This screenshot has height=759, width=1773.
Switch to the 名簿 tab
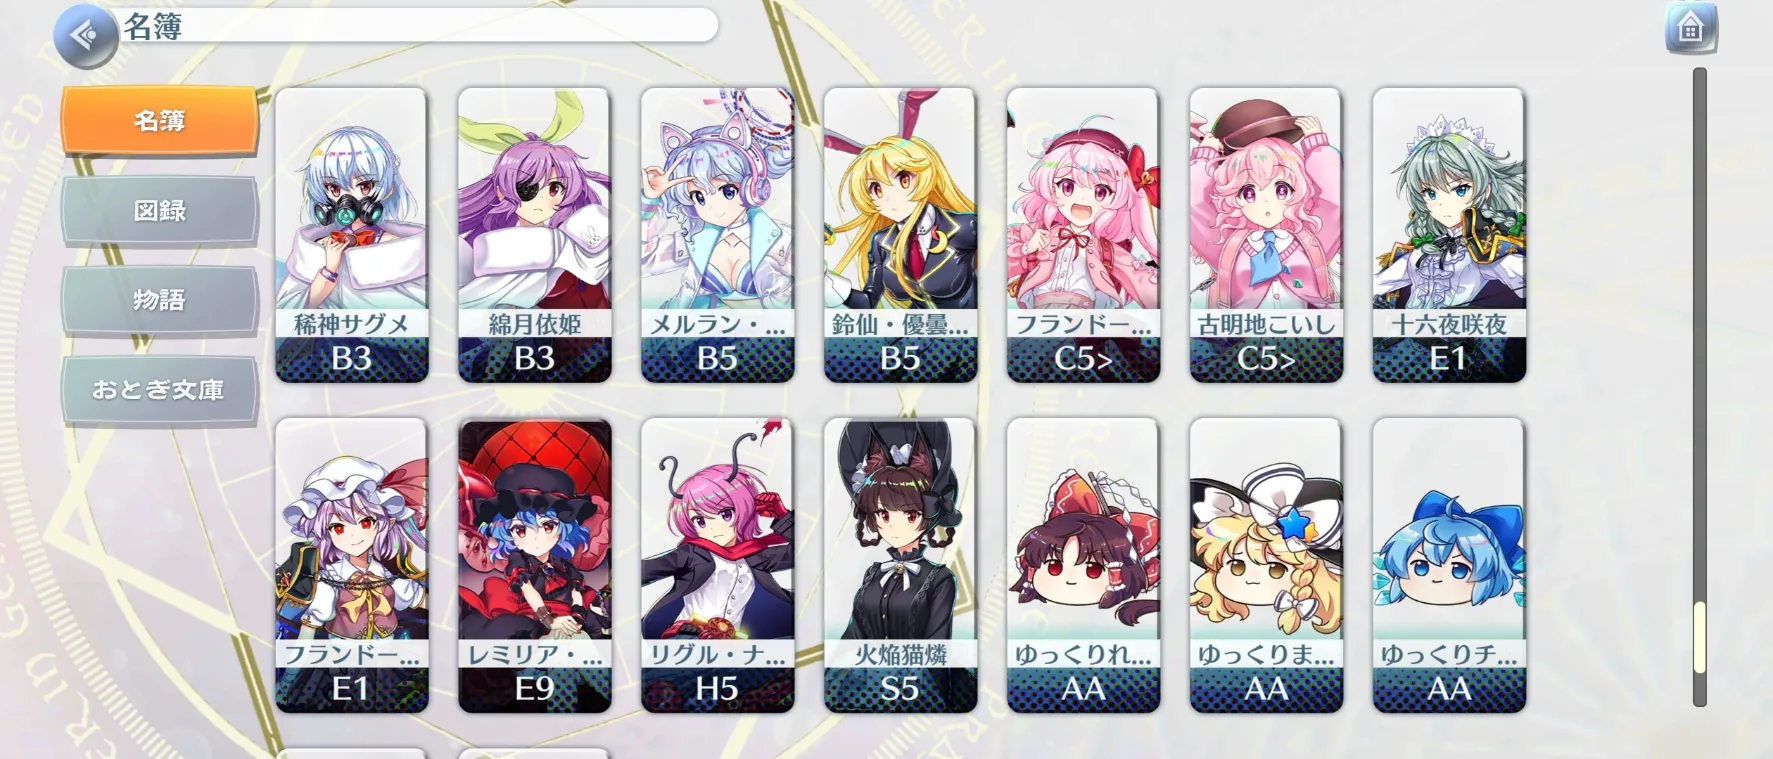(160, 121)
